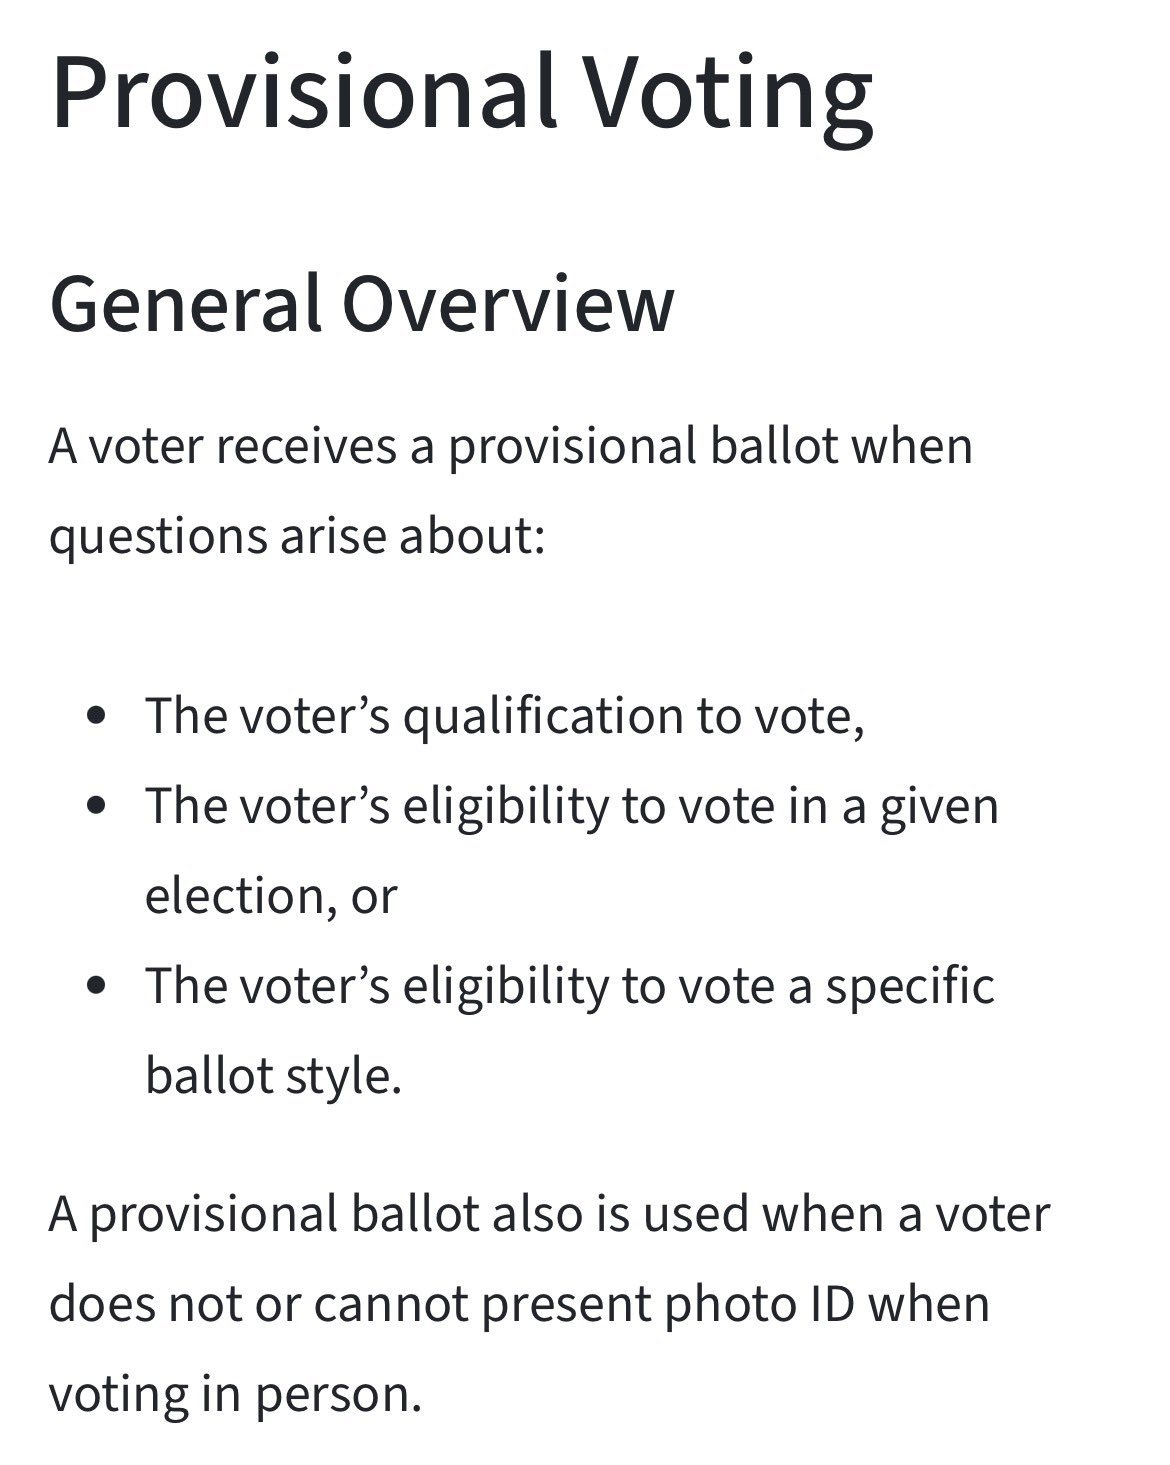Click the text "questions arise about:"
Viewport: 1170px width, 1465px height.
(x=297, y=536)
